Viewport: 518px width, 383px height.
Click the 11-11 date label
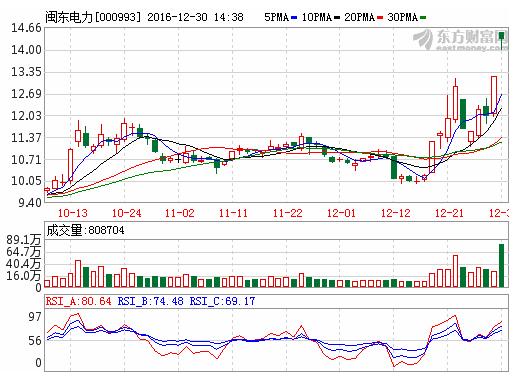tap(233, 213)
